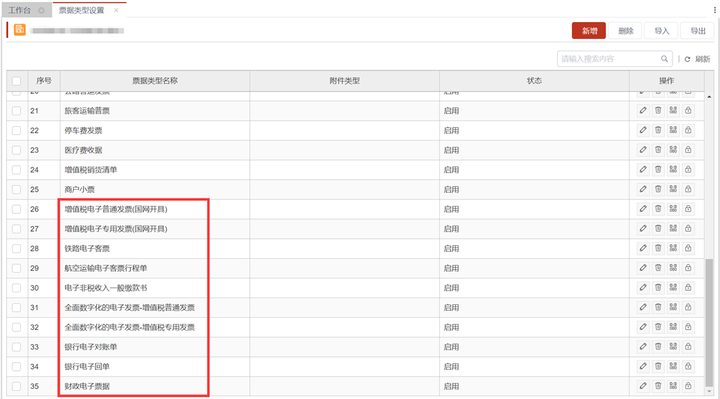Screen dimensions: 720x399
Task: Open the grid config icon in row 32
Action: [x=673, y=327]
